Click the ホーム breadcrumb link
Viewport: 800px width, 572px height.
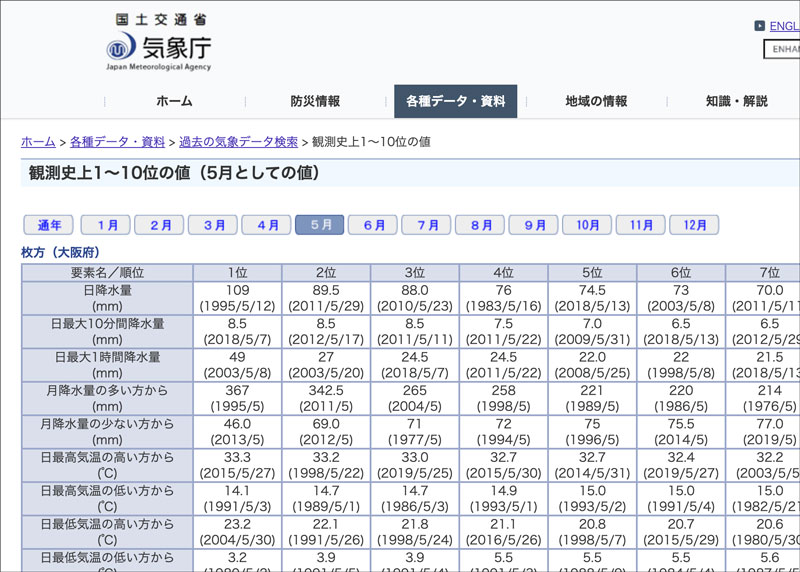click(38, 142)
